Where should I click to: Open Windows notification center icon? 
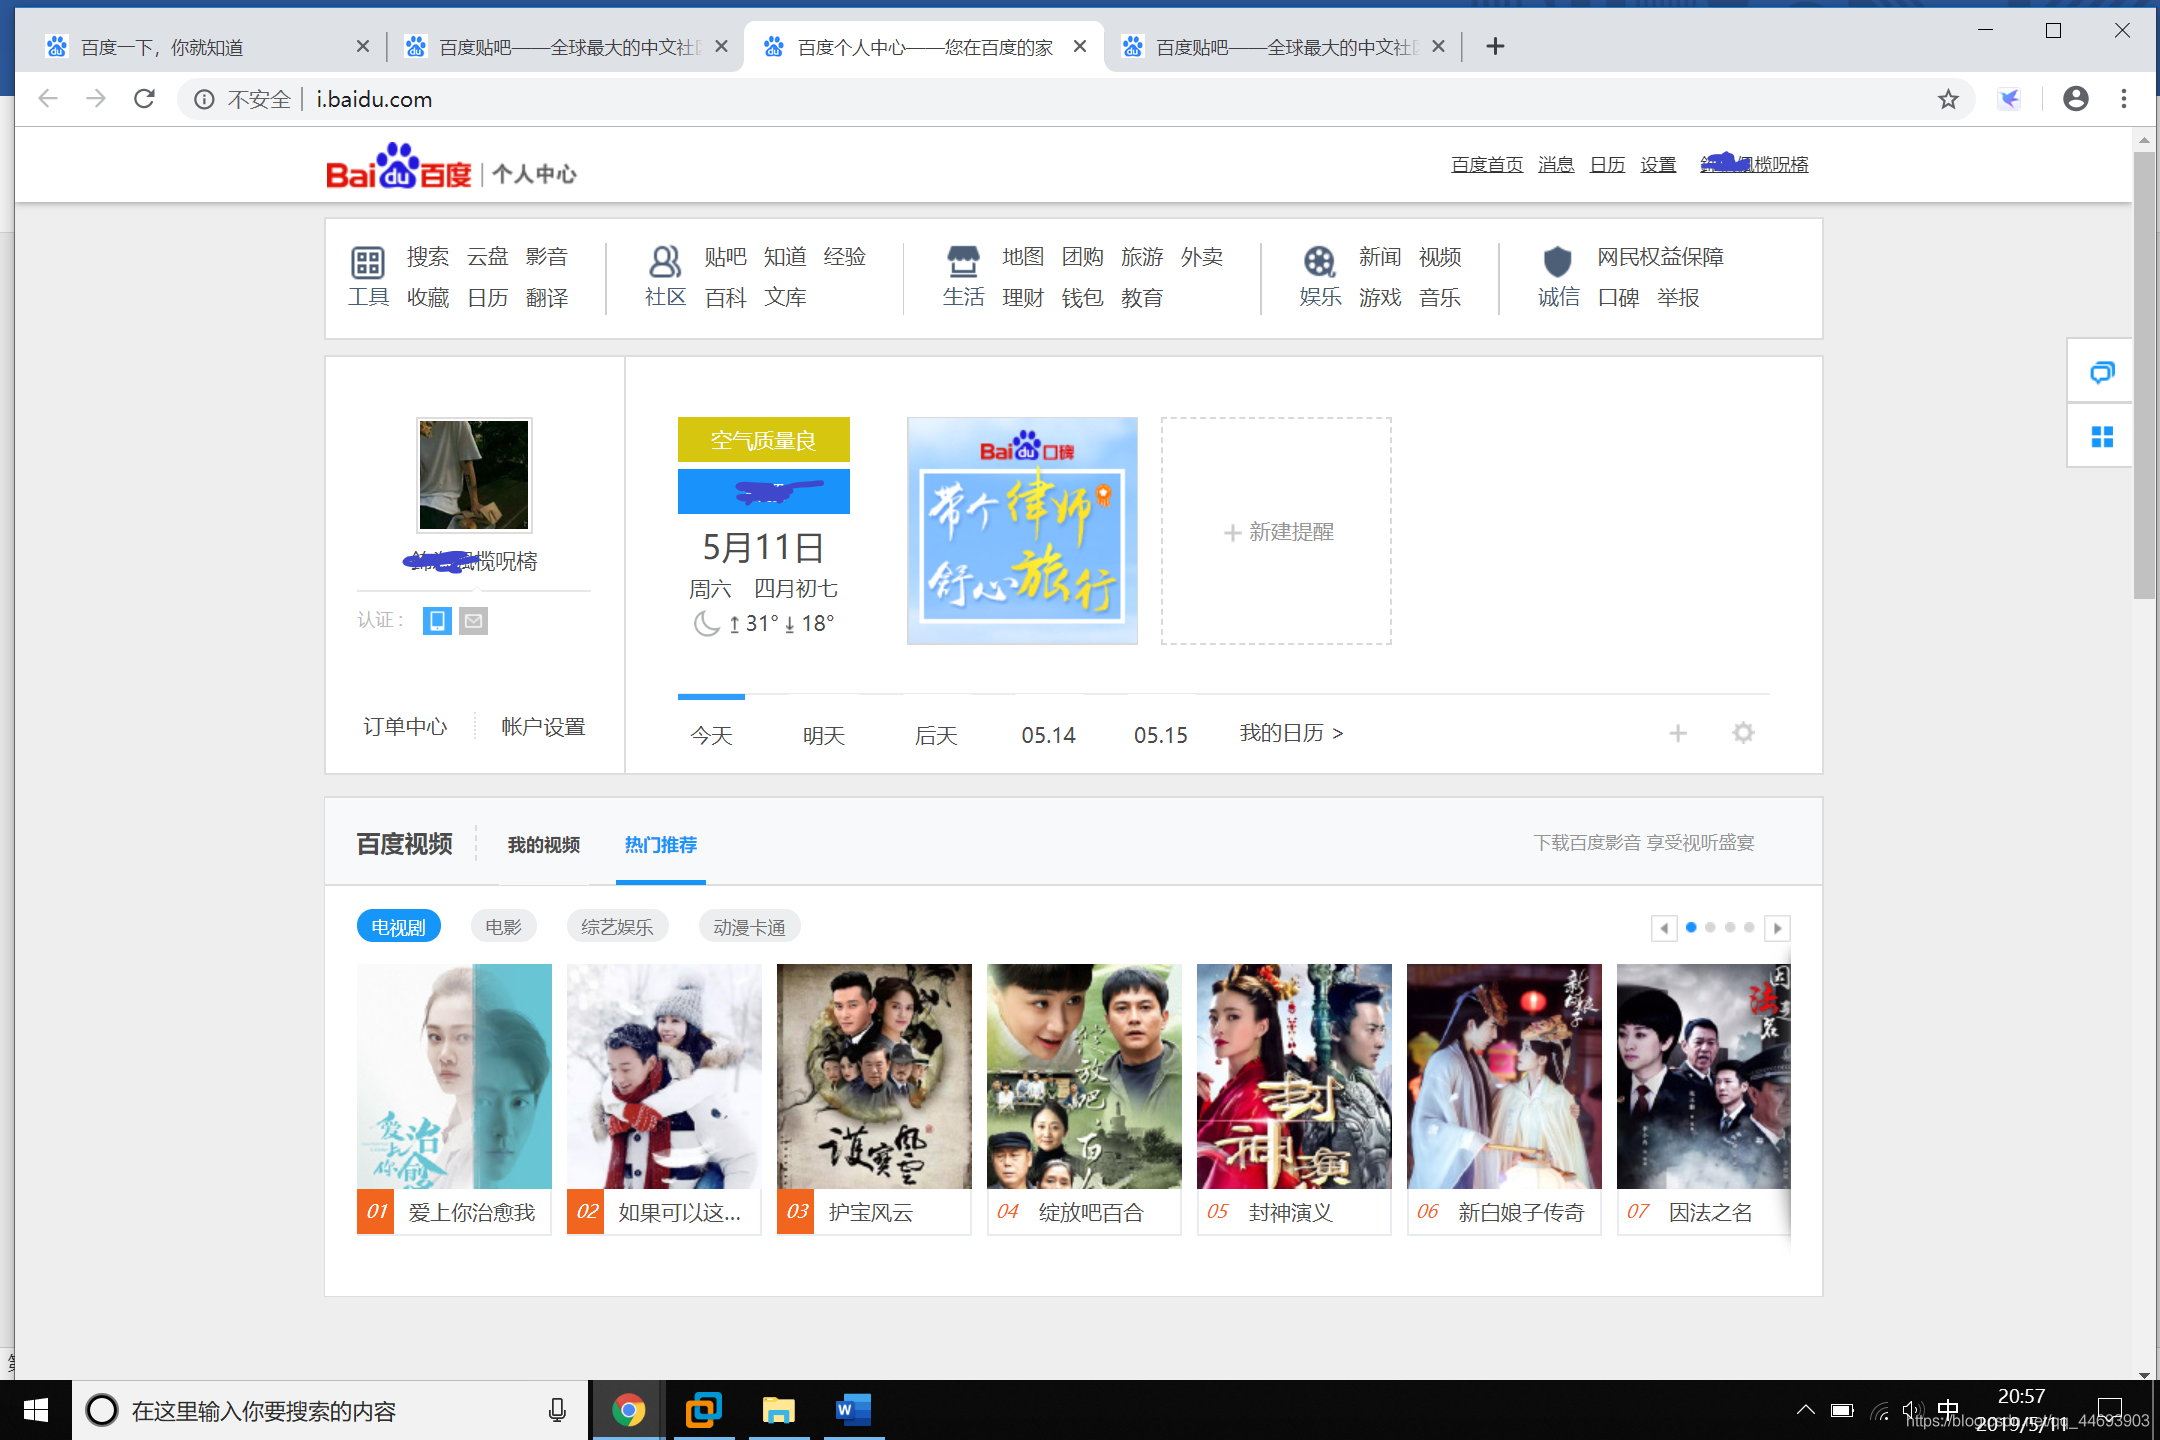[2109, 1410]
